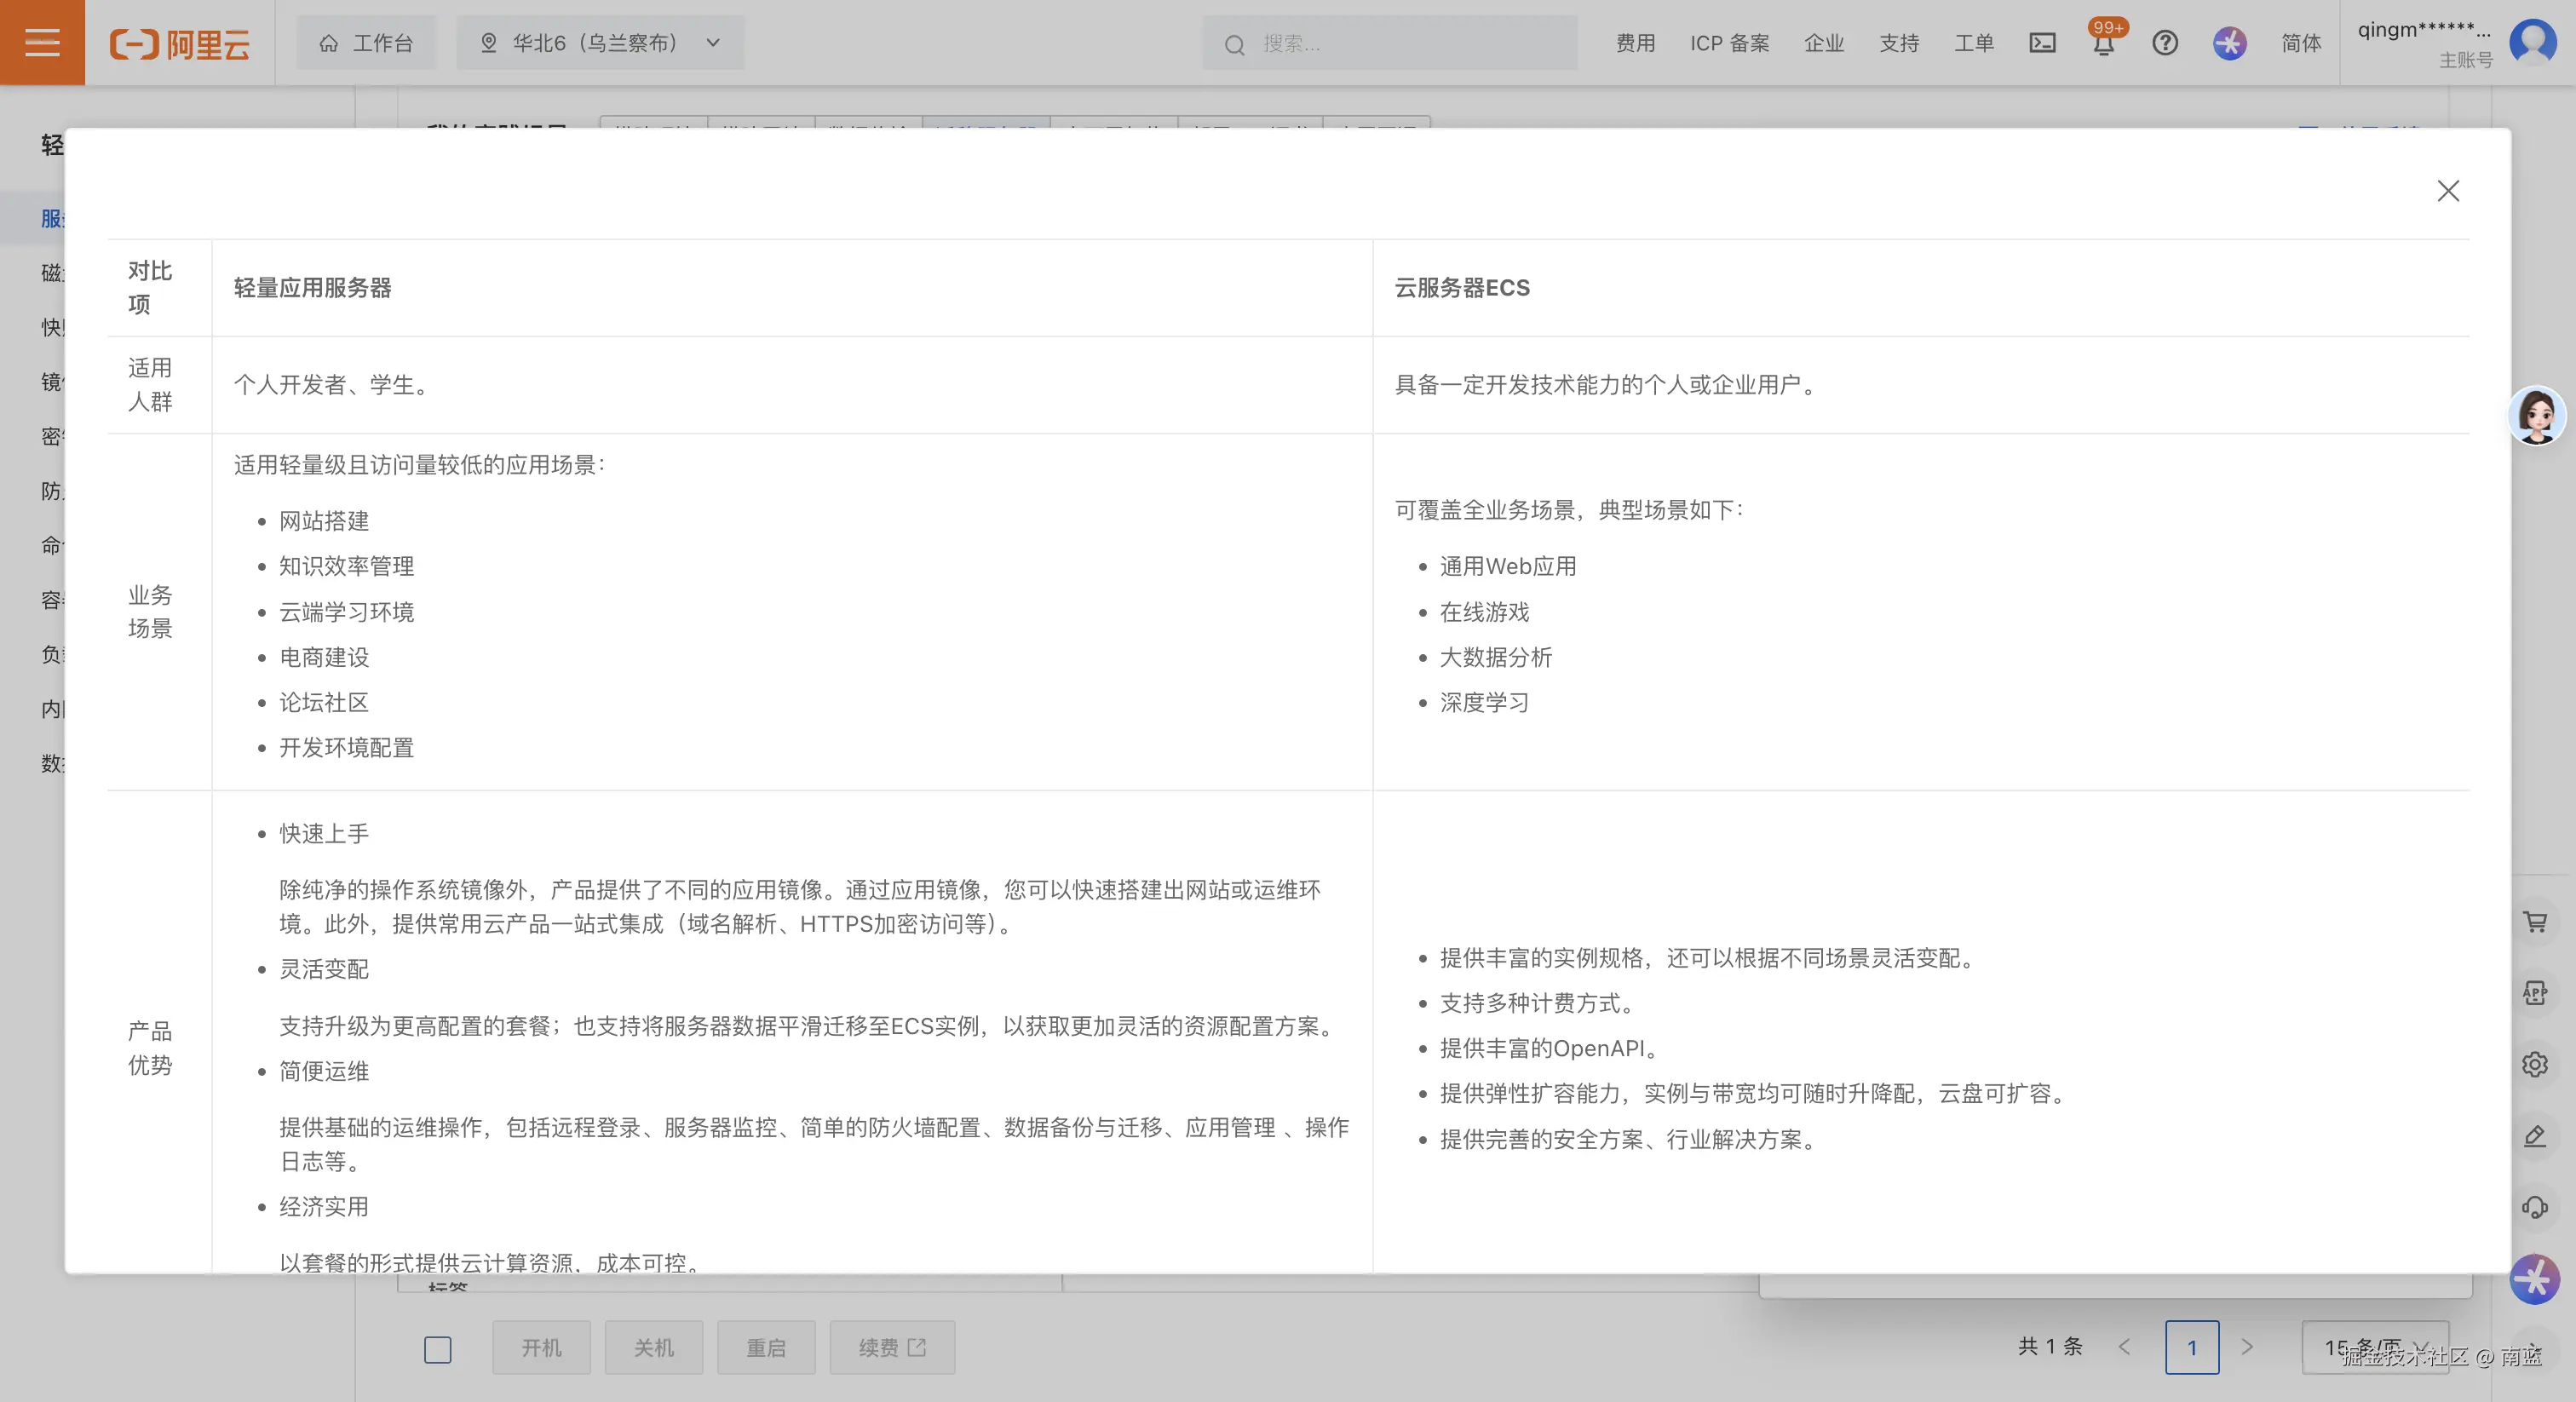Open the 企业 menu
Image resolution: width=2576 pixels, height=1402 pixels.
click(x=1824, y=43)
